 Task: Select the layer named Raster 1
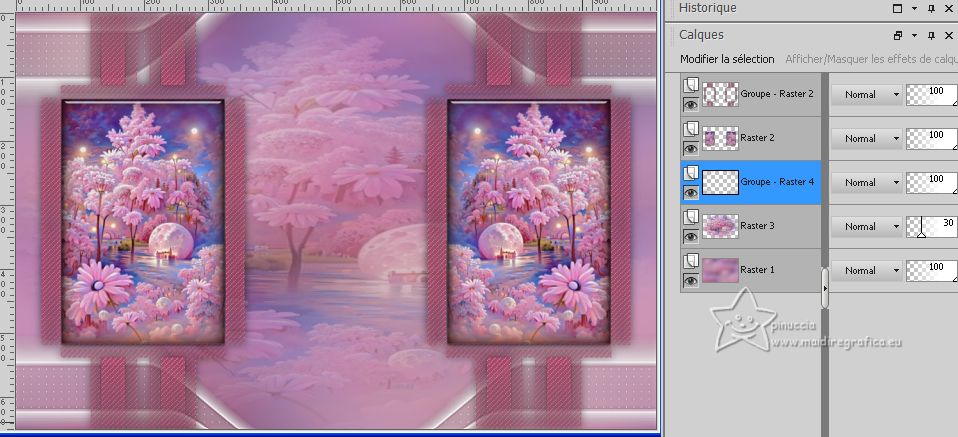coord(758,270)
